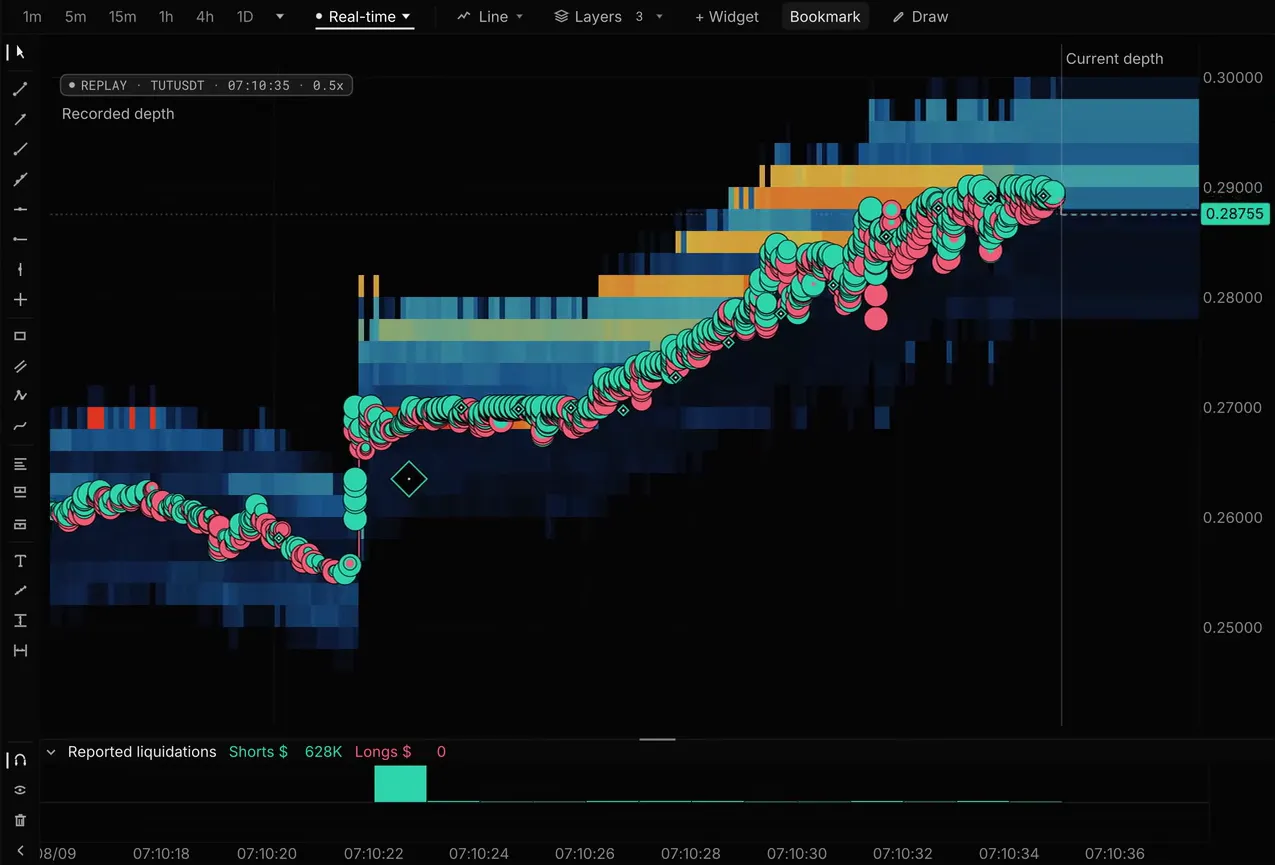The image size is (1275, 865).
Task: Click the Bookmark button
Action: coord(825,17)
